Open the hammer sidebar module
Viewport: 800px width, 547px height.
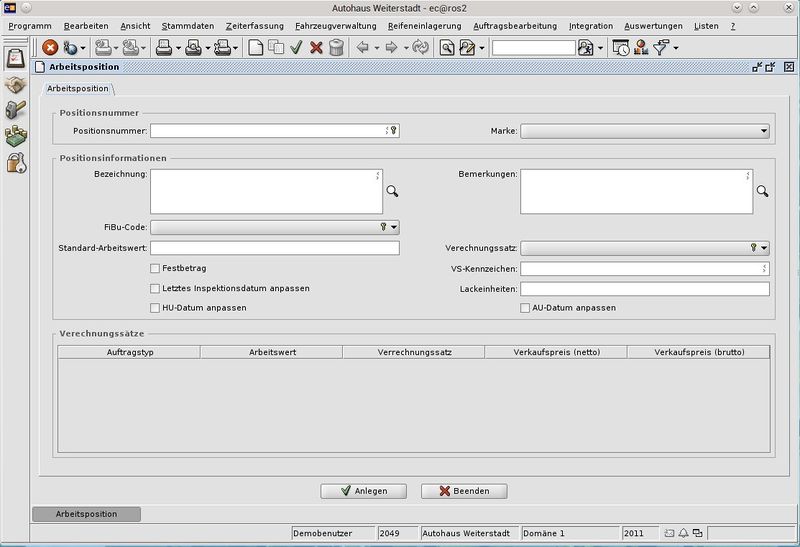pos(15,110)
